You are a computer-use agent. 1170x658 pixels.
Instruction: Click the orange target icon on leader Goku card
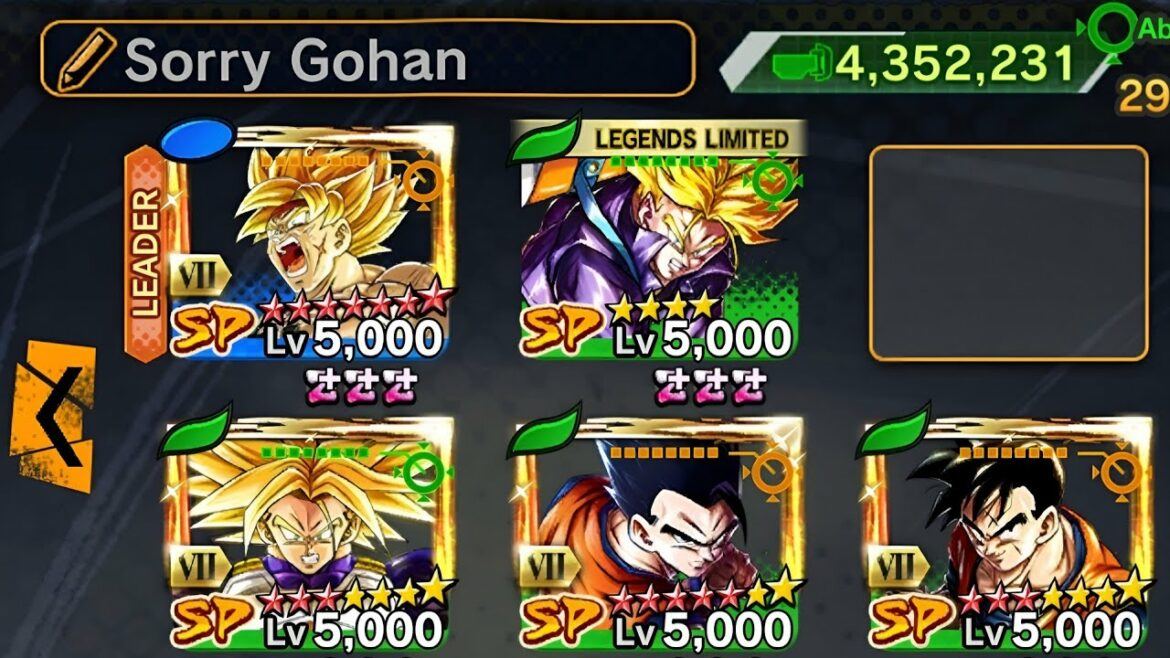coord(422,180)
